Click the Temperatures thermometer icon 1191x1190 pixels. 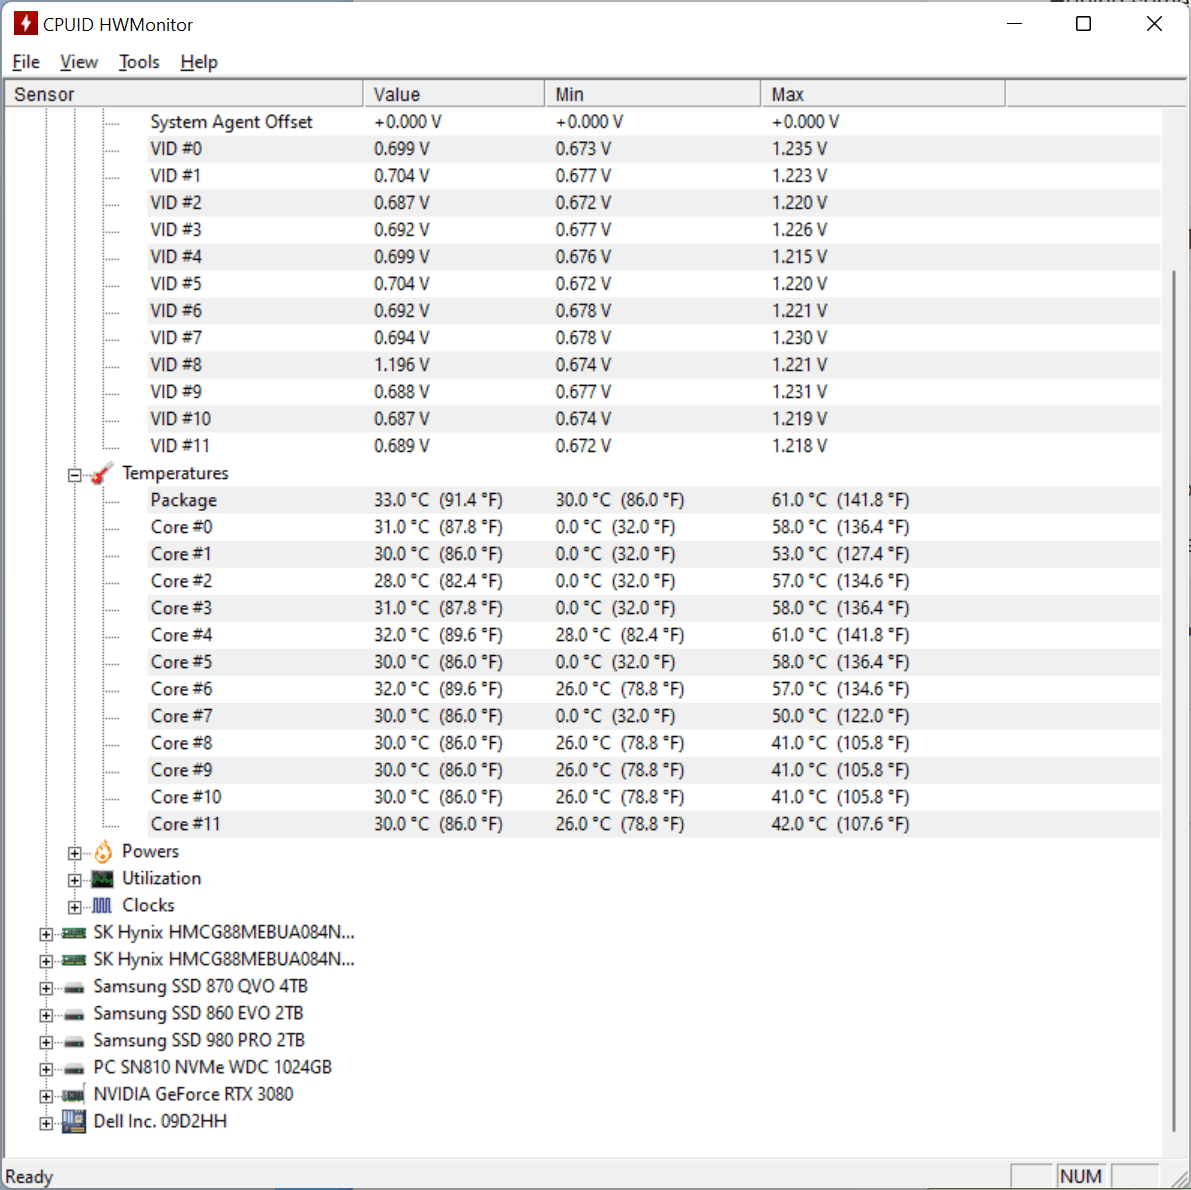(102, 474)
